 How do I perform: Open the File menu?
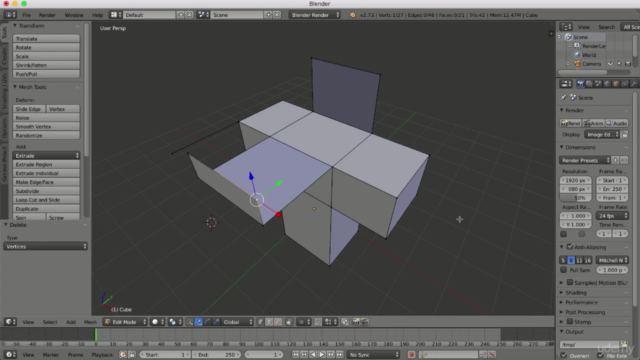27,15
